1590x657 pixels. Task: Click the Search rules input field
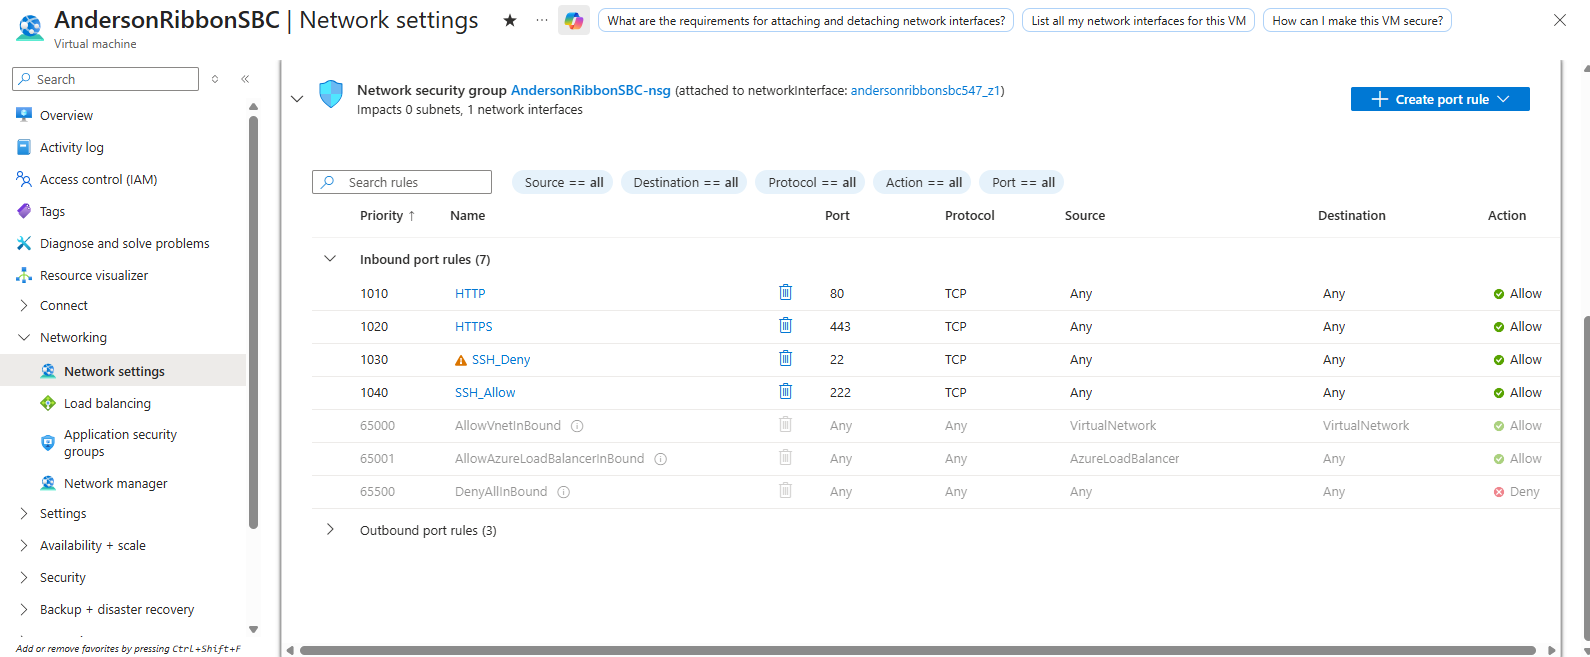(402, 182)
